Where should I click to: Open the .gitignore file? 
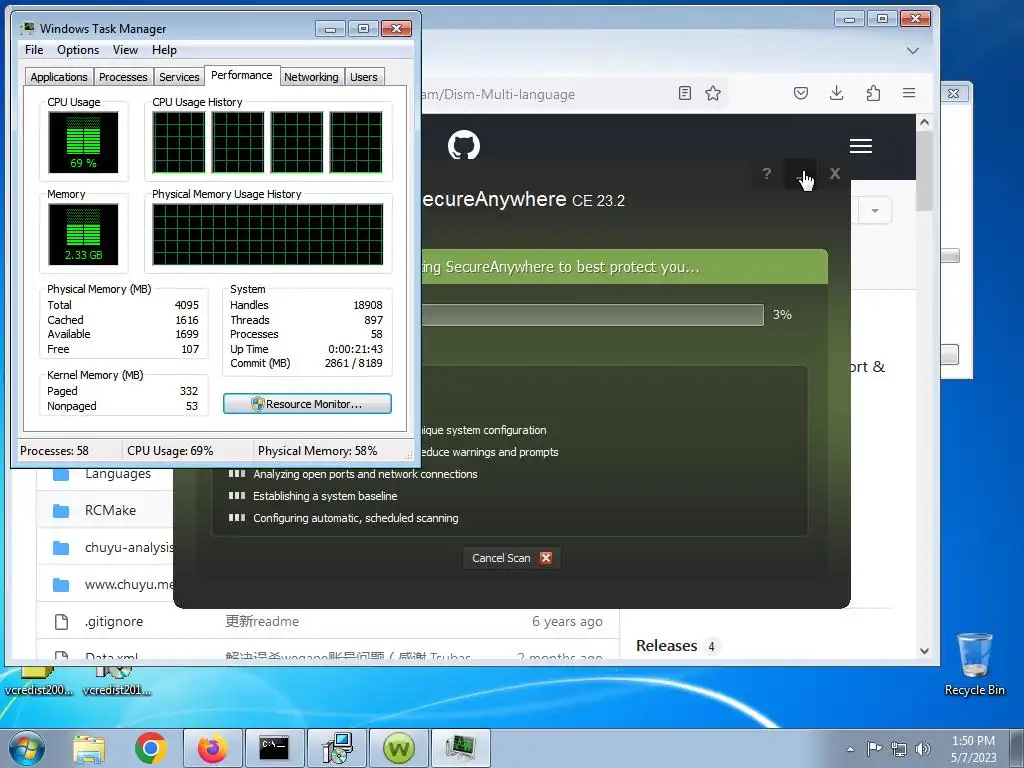(x=114, y=621)
